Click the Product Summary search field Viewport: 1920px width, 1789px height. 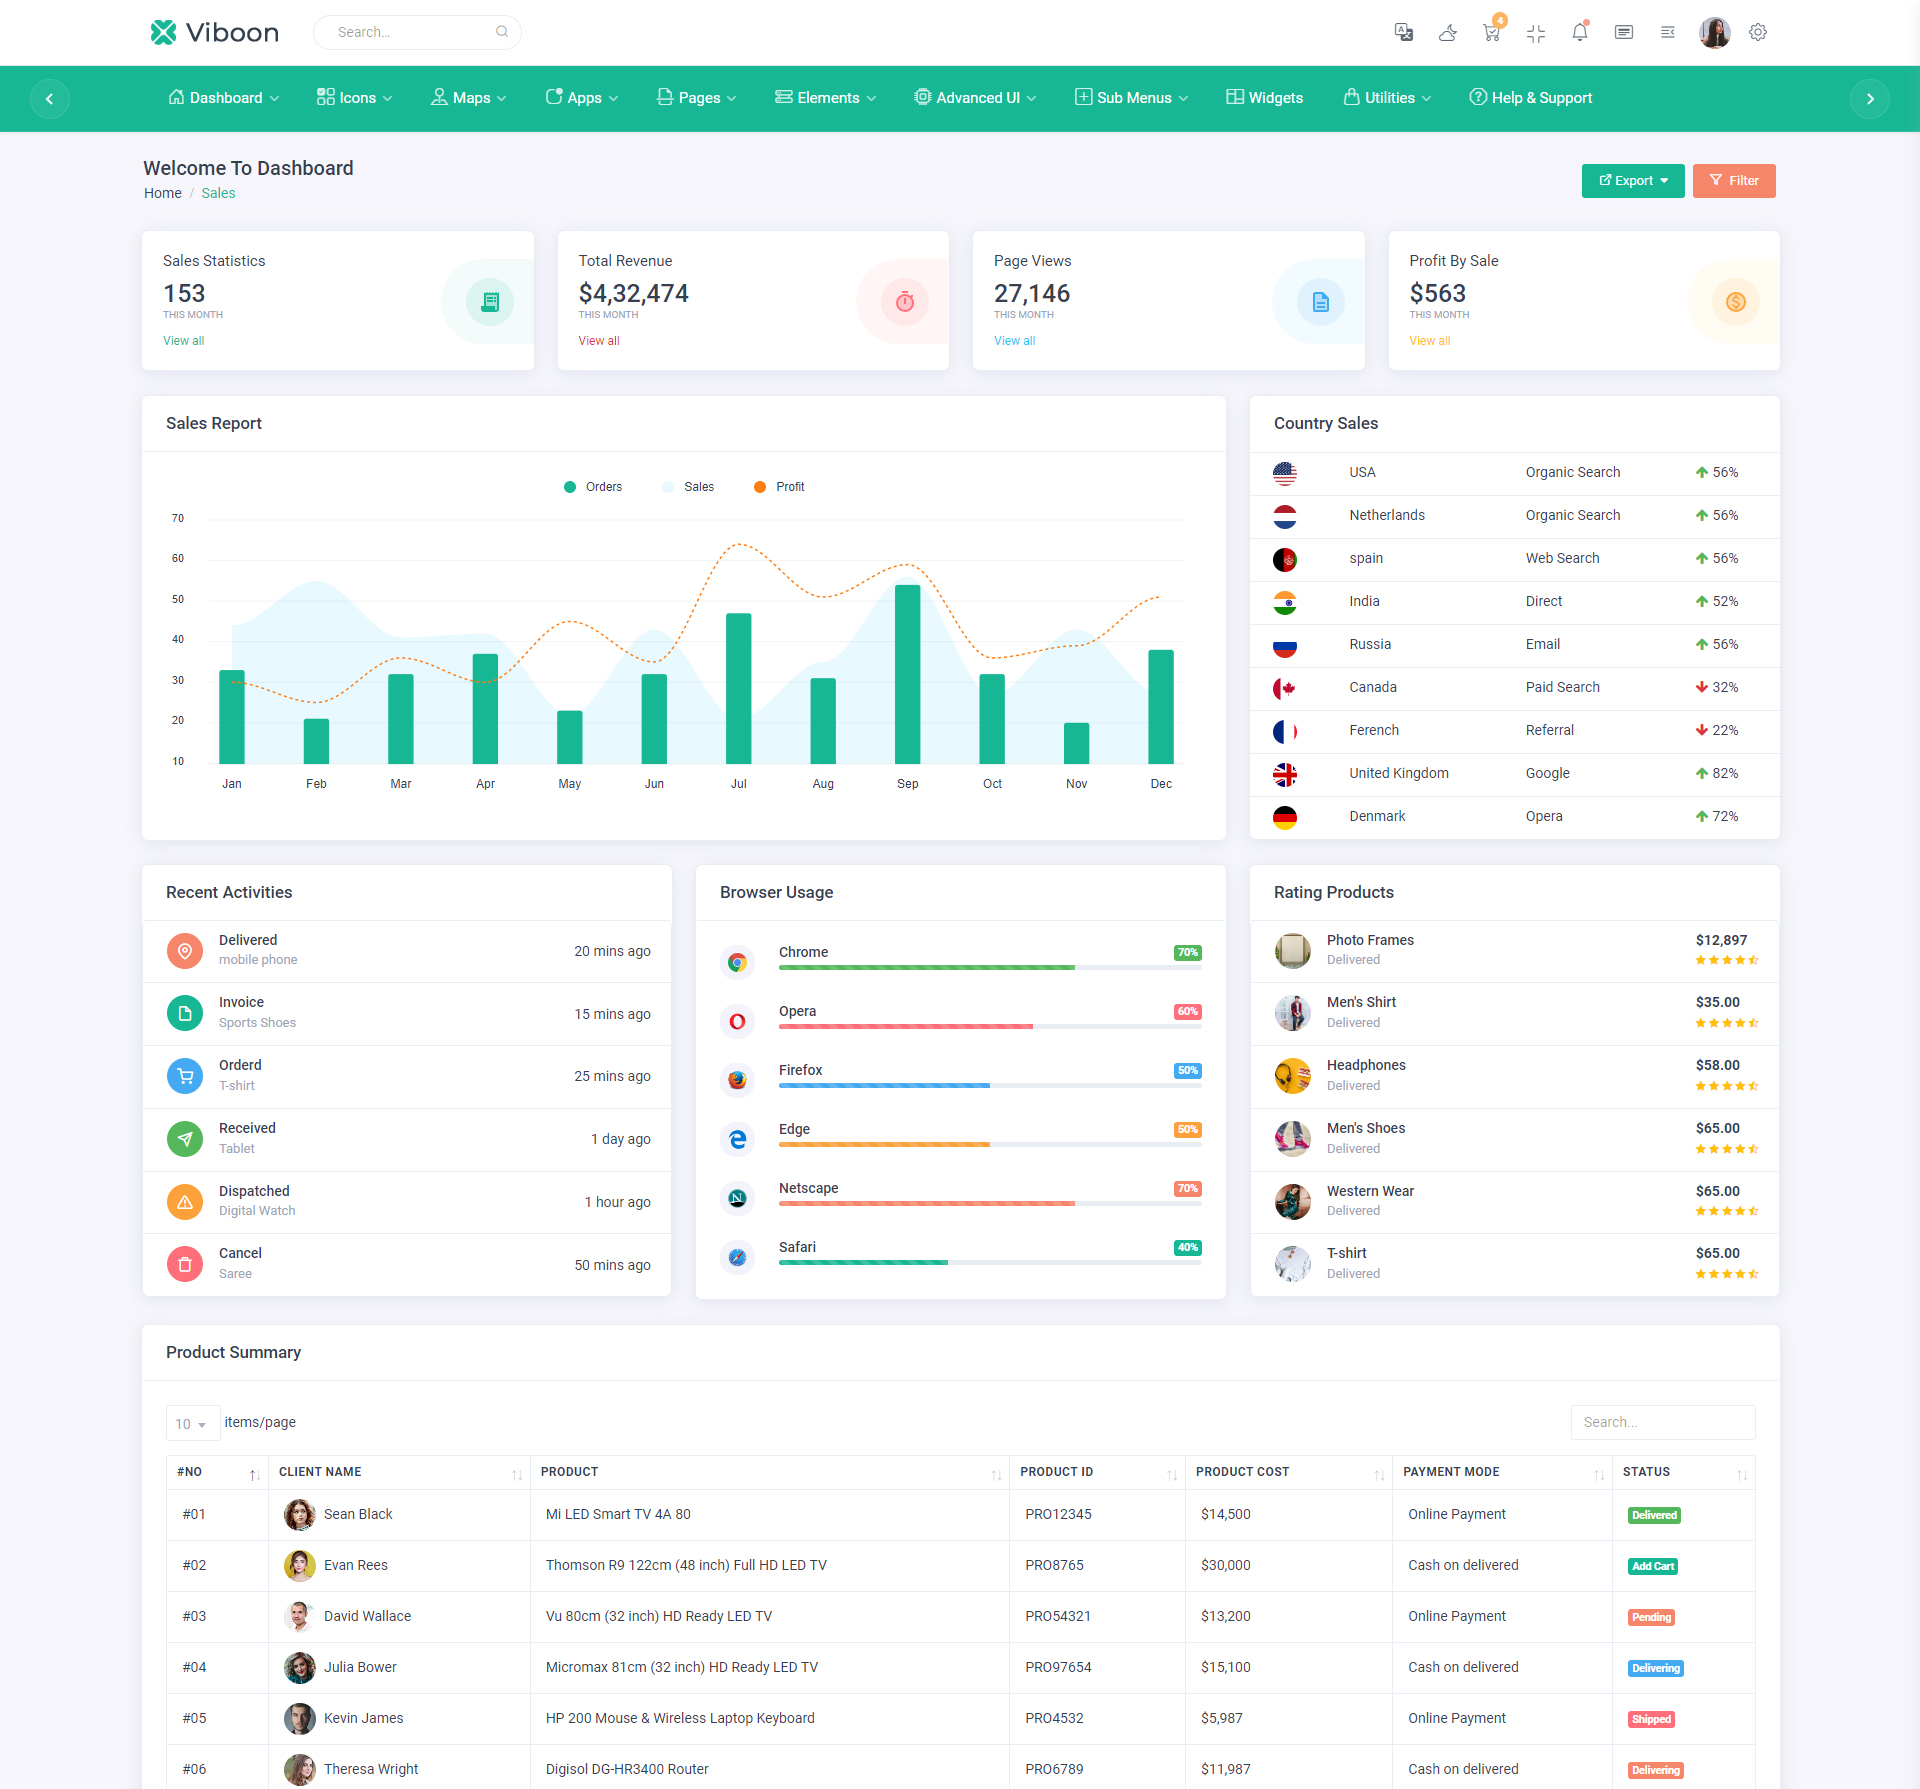point(1662,1422)
